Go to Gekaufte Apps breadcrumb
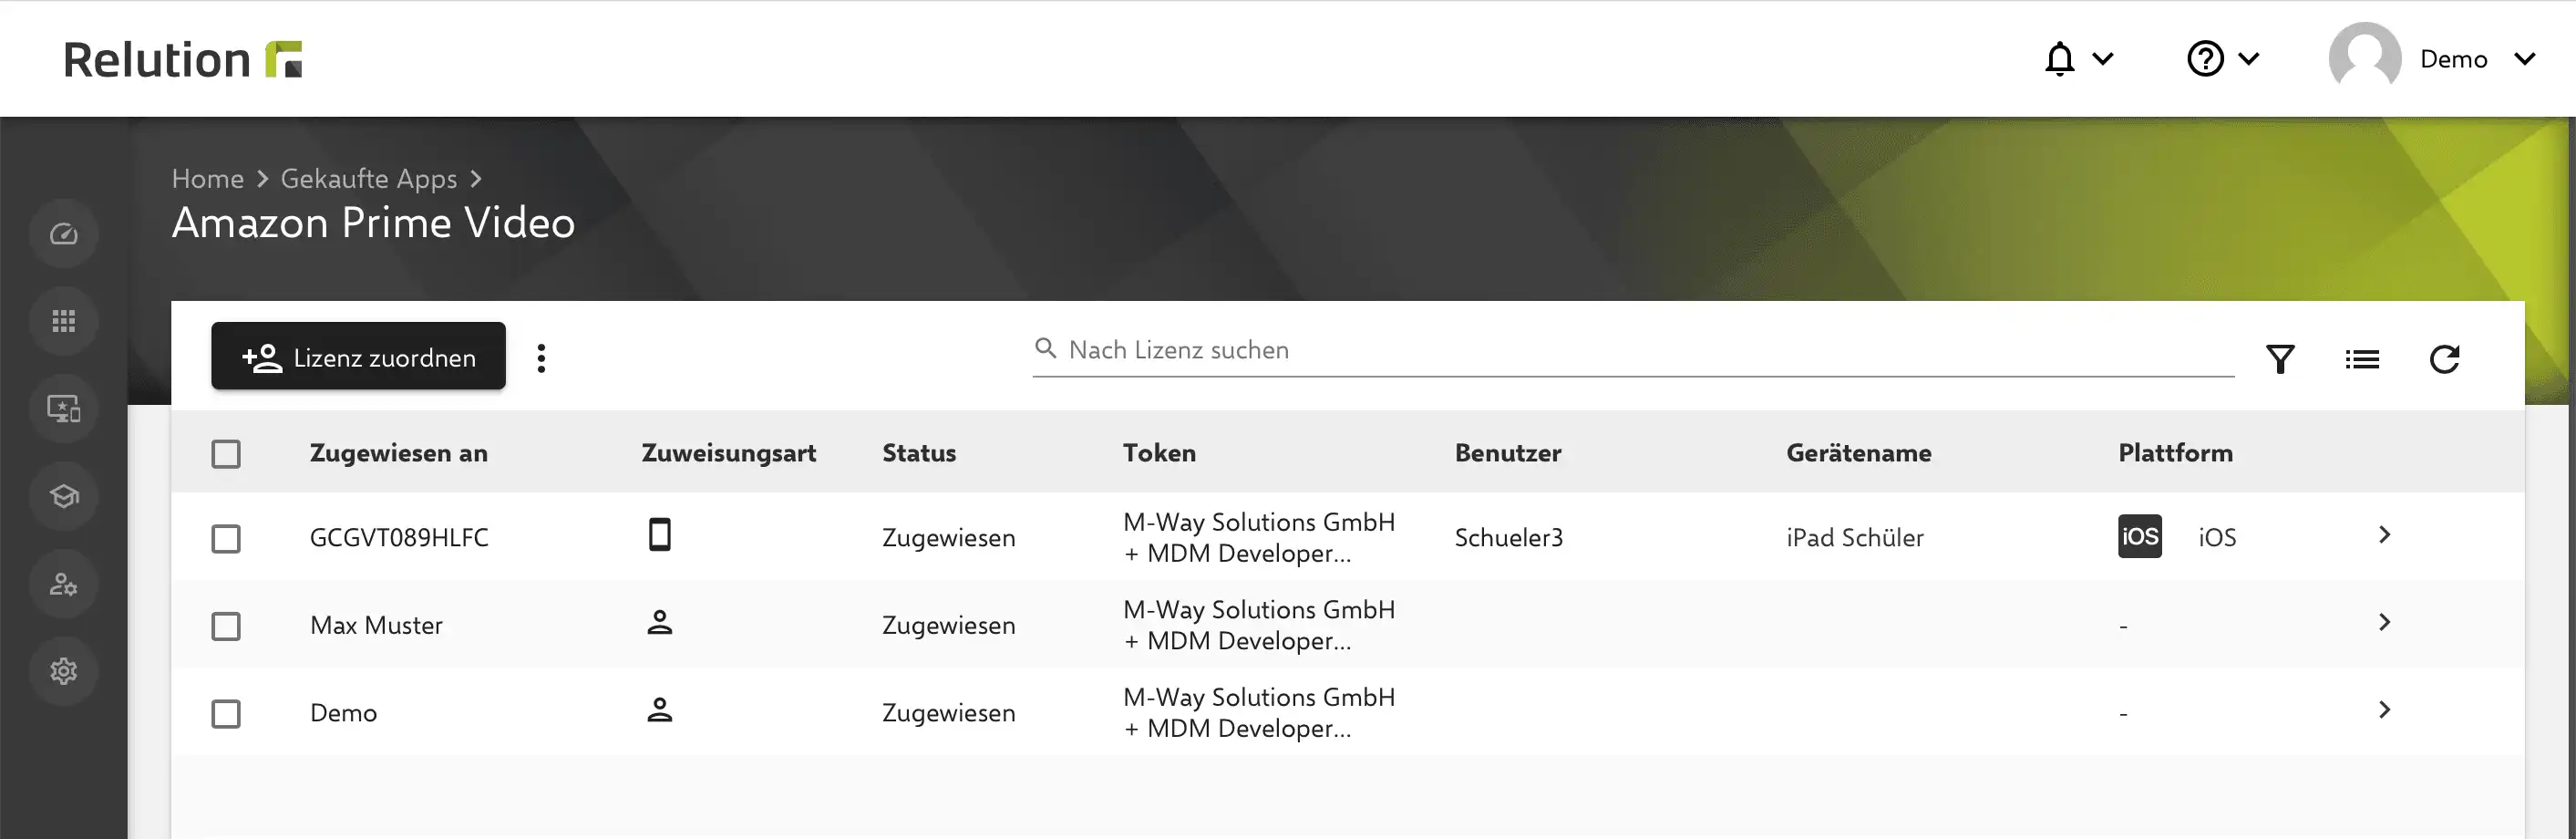The image size is (2576, 839). (368, 178)
